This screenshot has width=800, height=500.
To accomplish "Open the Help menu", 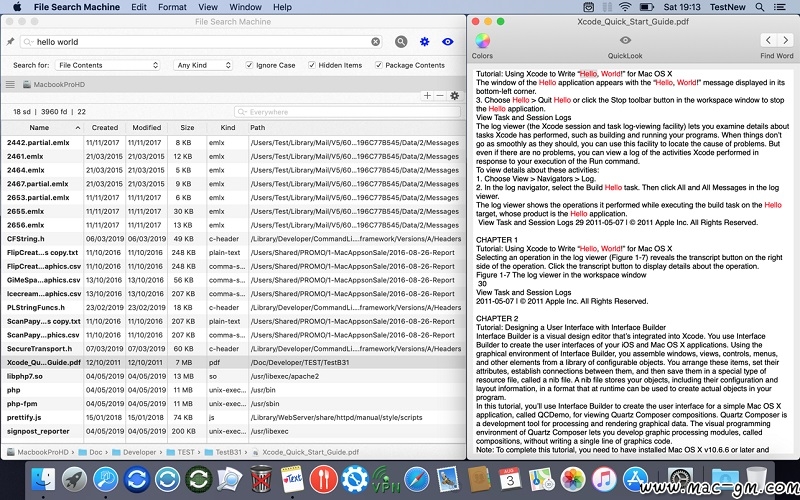I will pyautogui.click(x=282, y=7).
